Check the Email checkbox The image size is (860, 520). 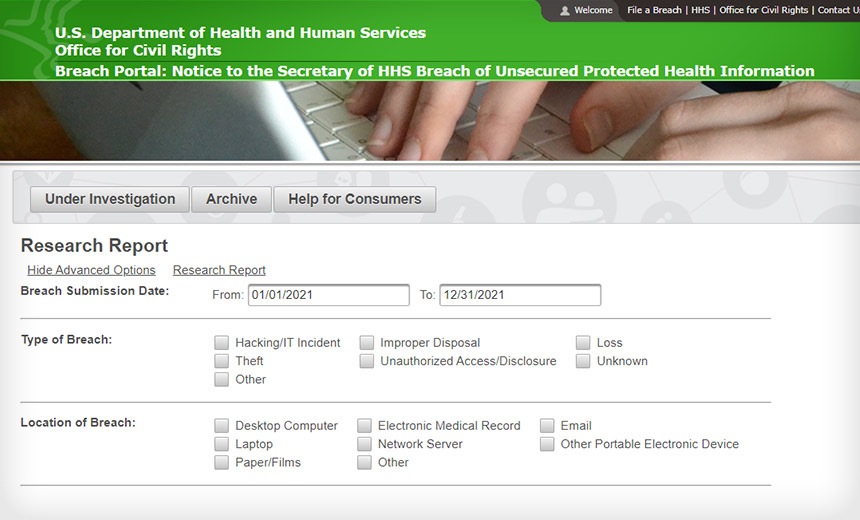[x=547, y=426]
